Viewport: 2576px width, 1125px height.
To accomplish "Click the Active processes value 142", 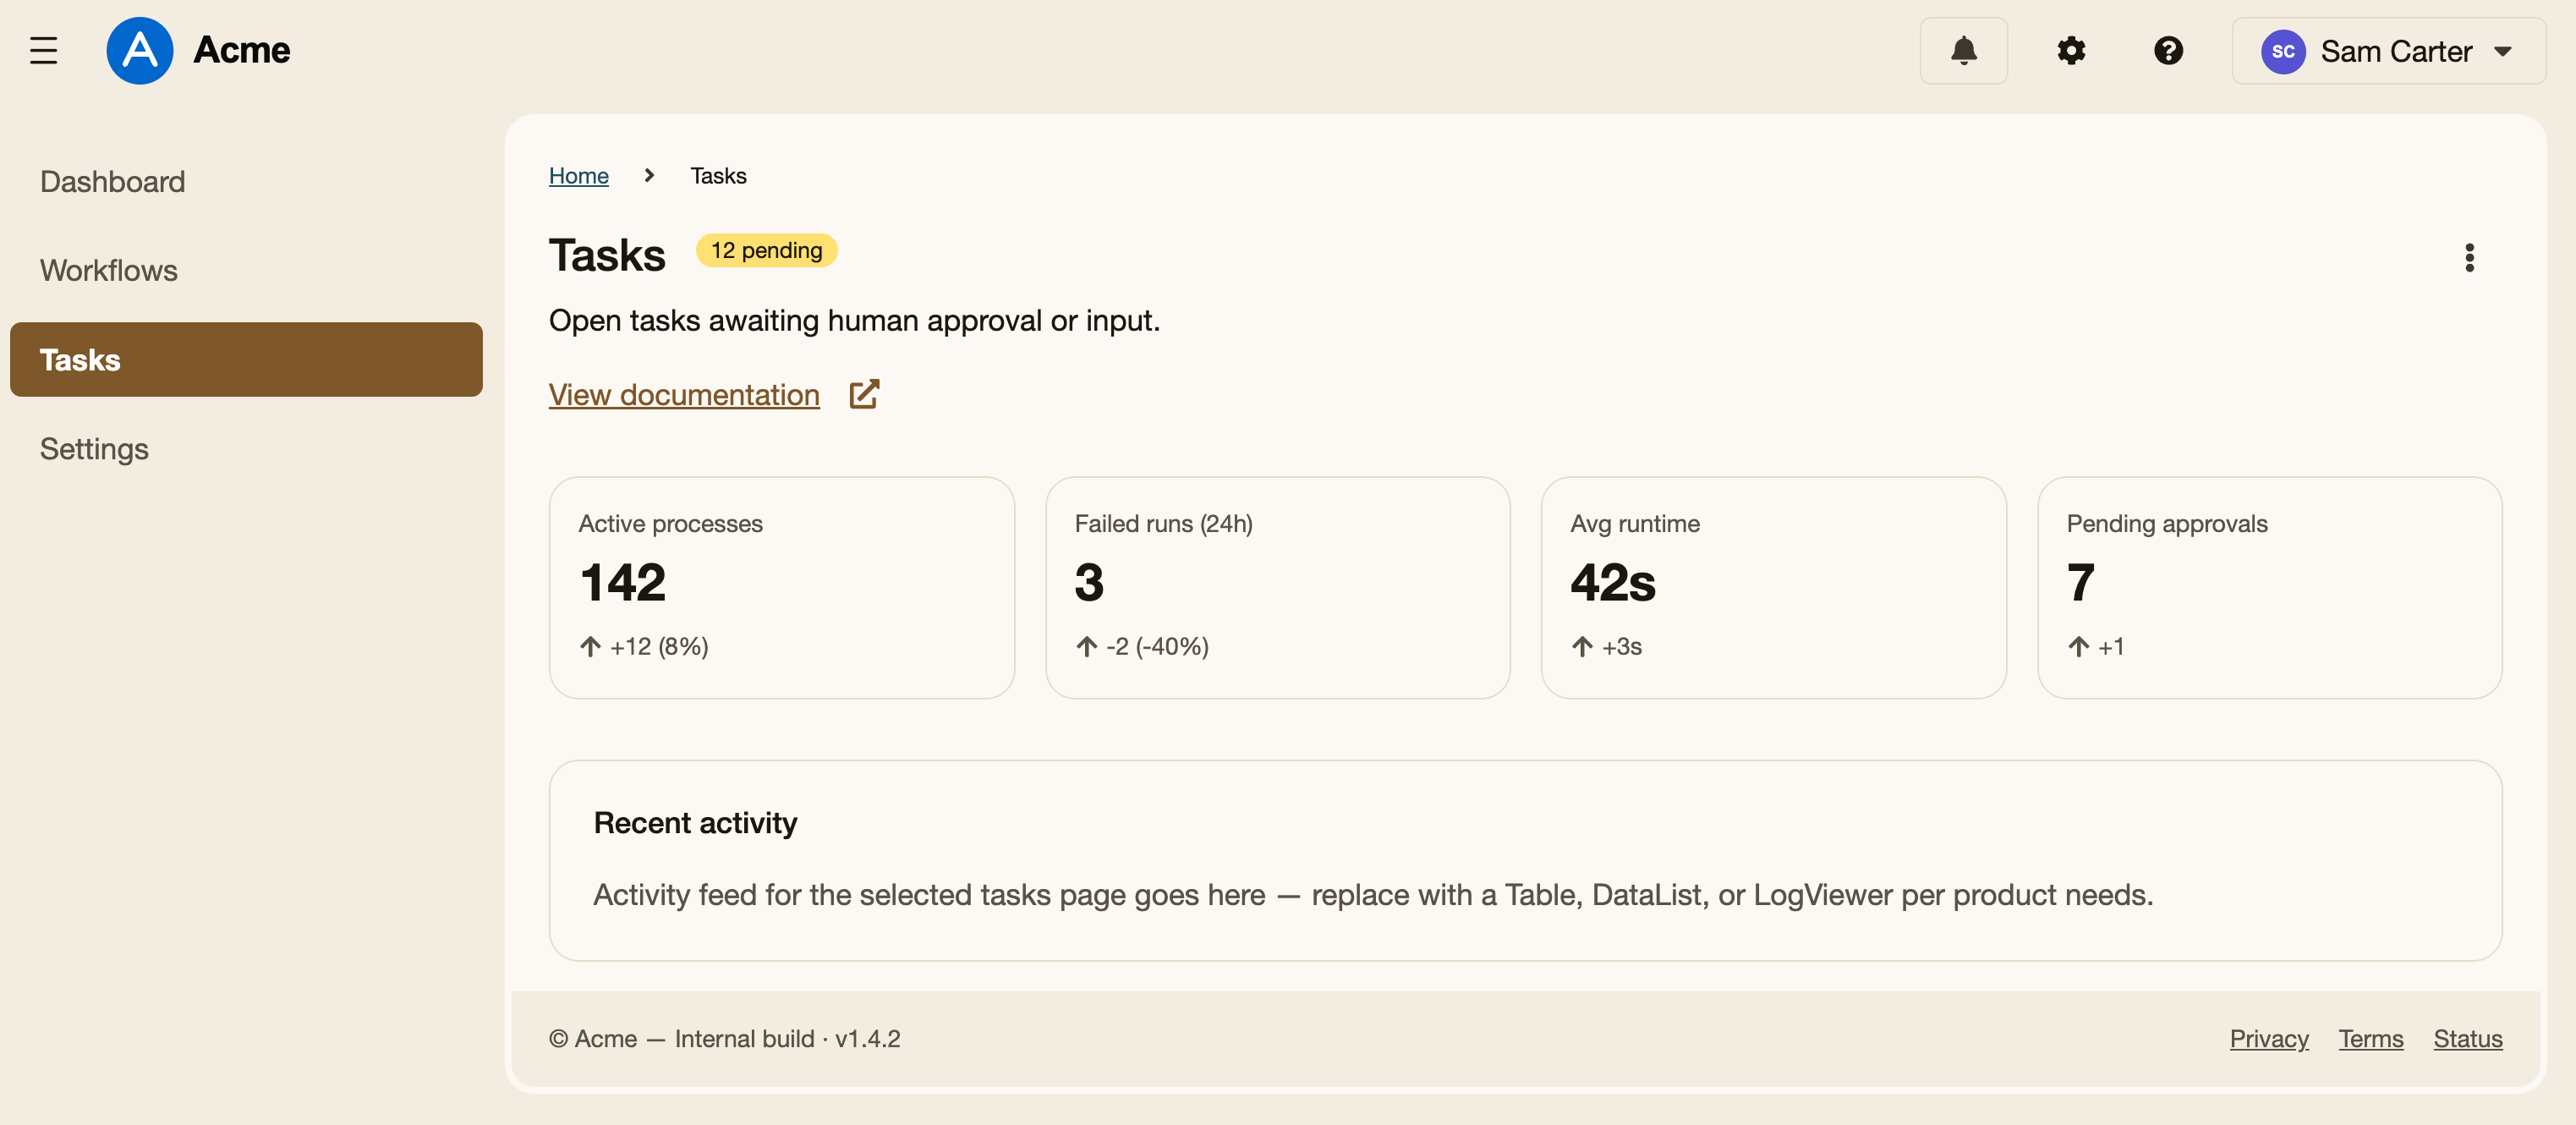I will (622, 583).
